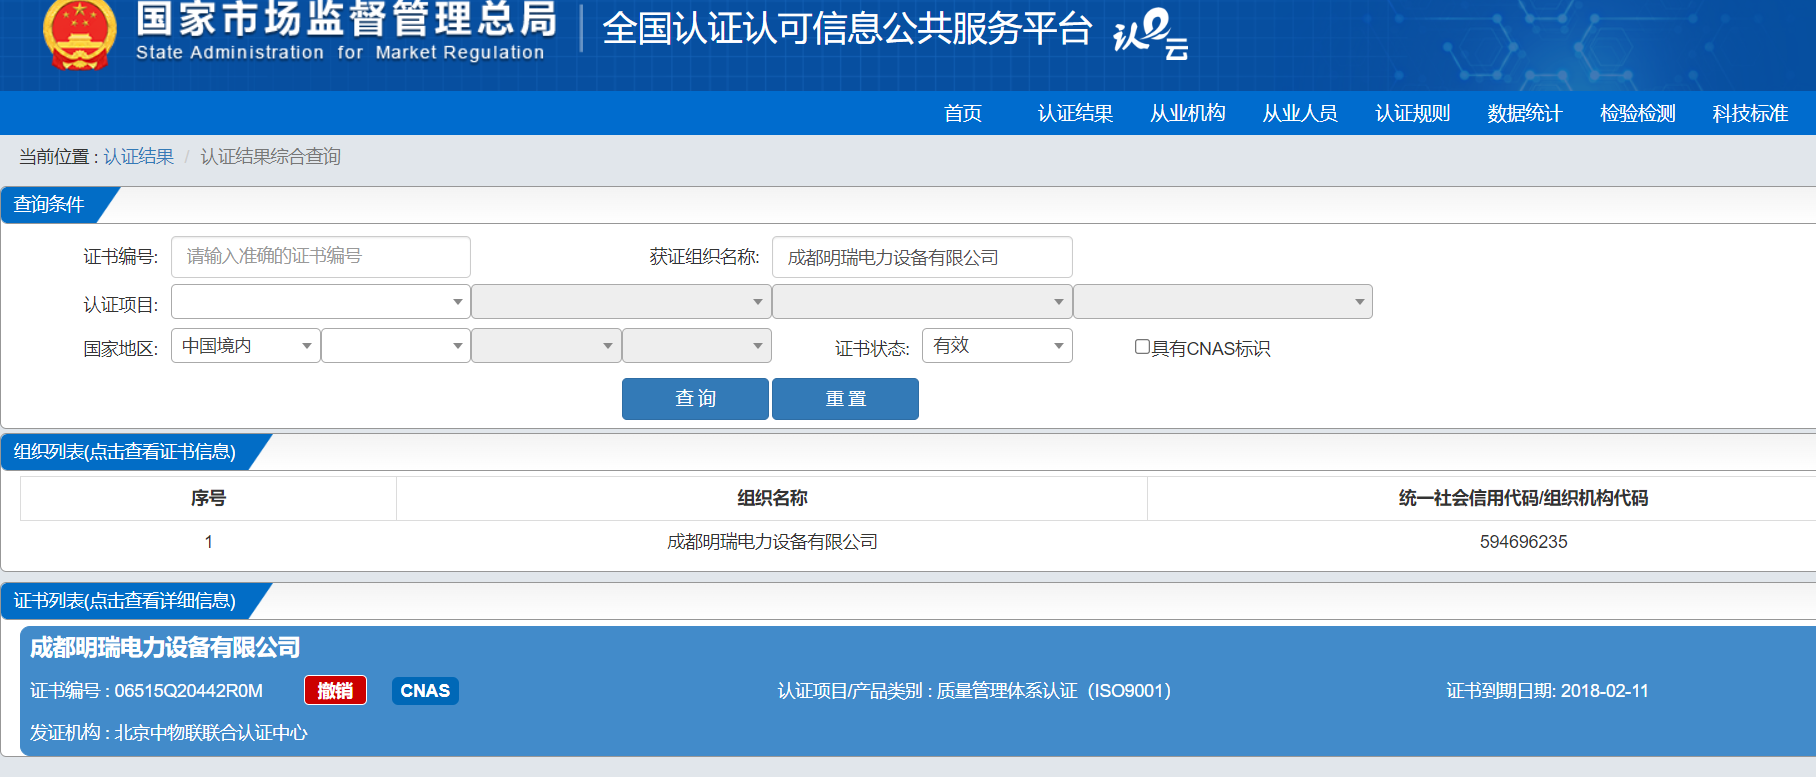This screenshot has width=1816, height=777.
Task: Click the national emblem logo
Action: tap(80, 35)
